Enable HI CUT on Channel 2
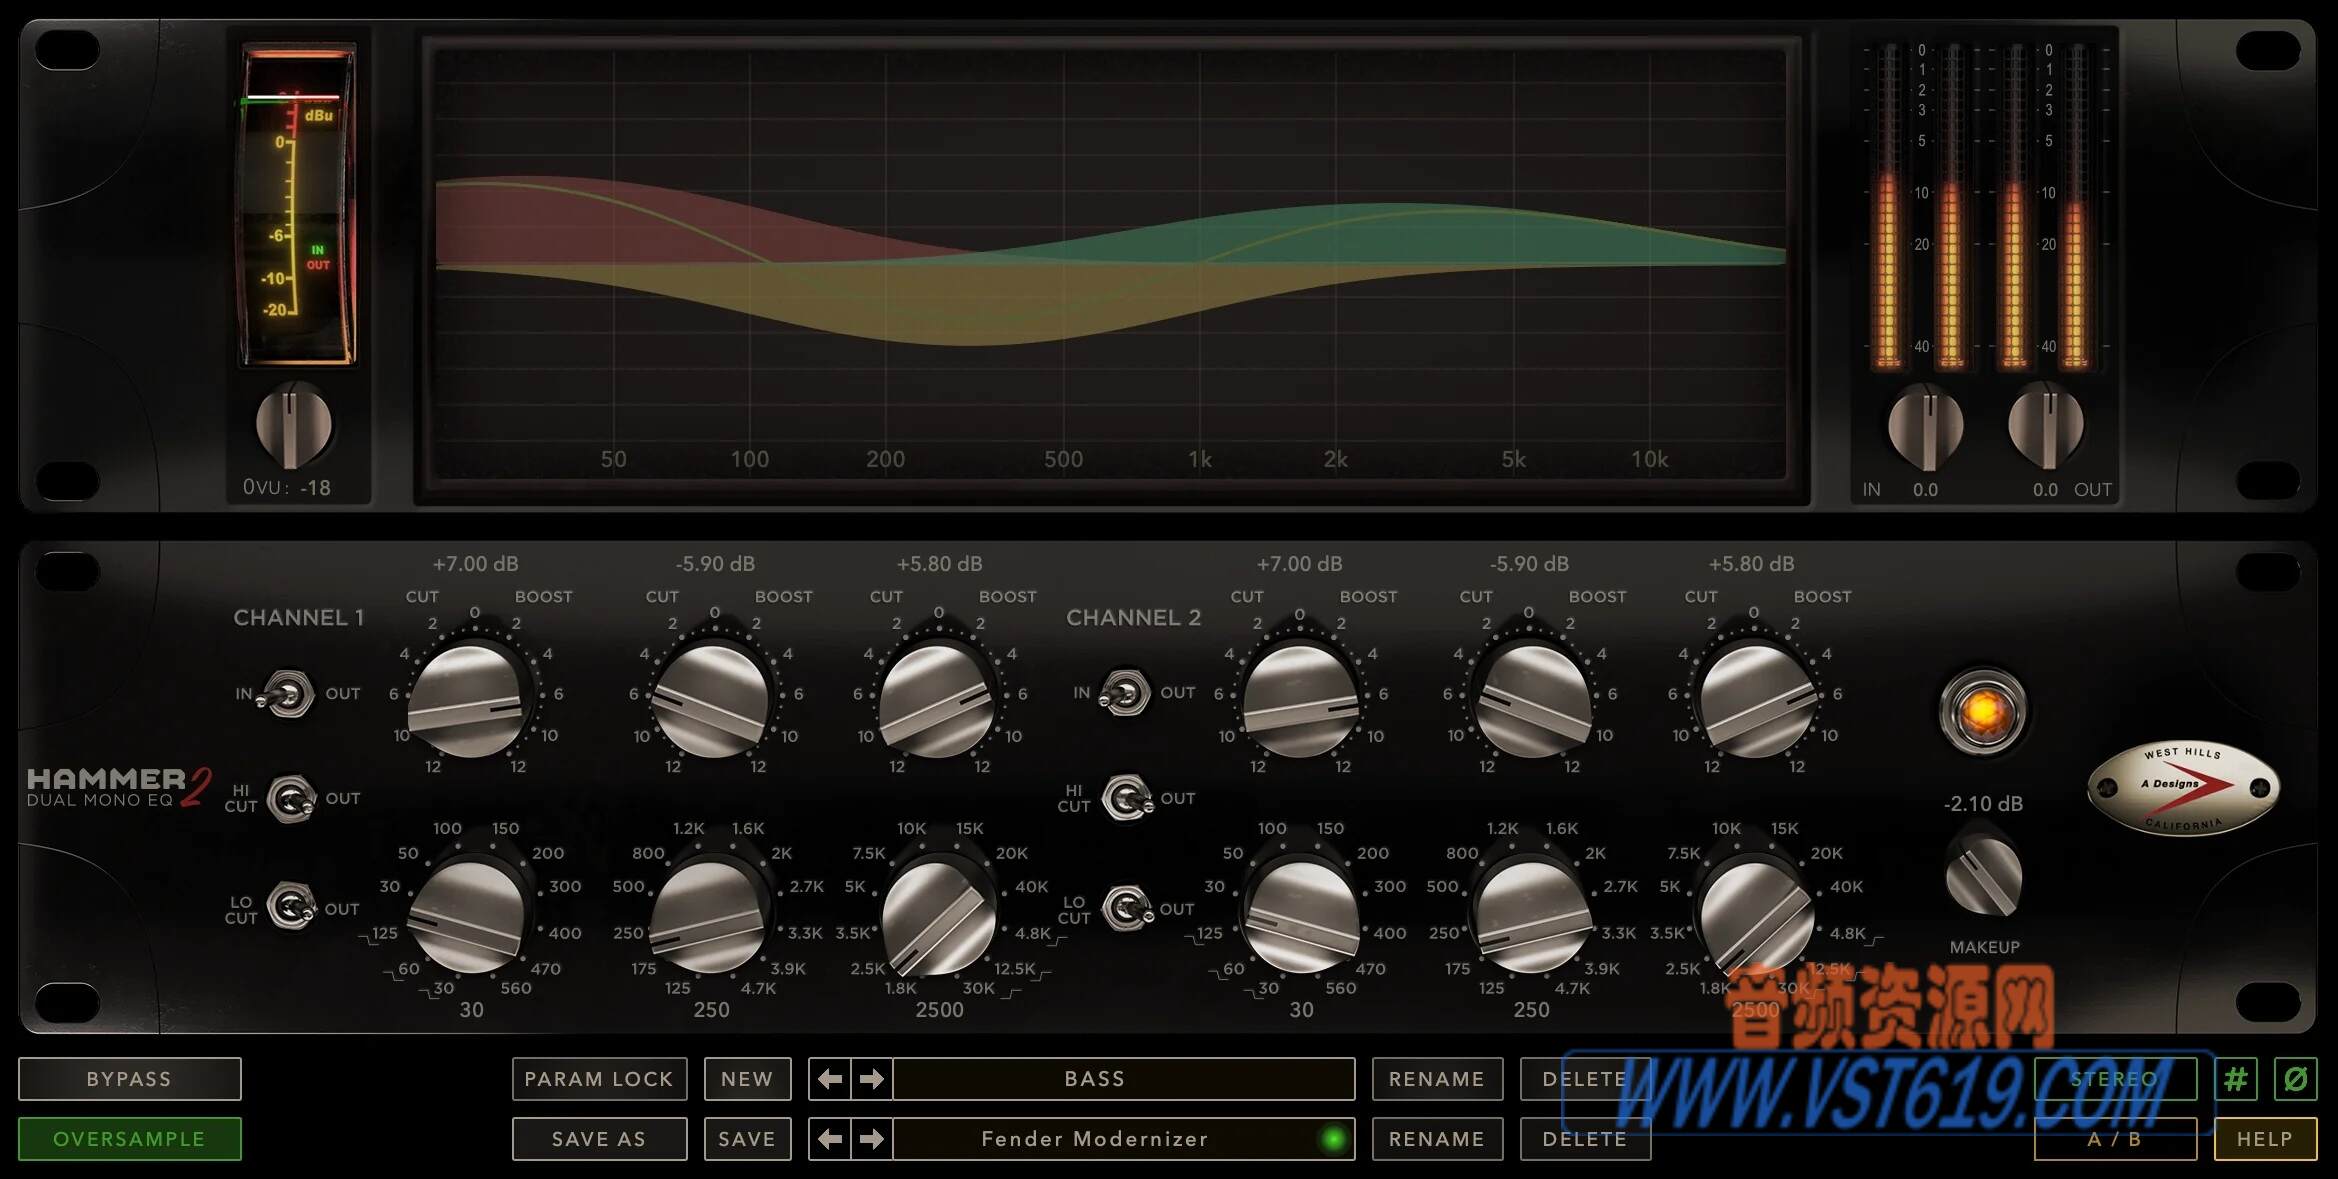The height and width of the screenshot is (1179, 2338). (x=1129, y=798)
